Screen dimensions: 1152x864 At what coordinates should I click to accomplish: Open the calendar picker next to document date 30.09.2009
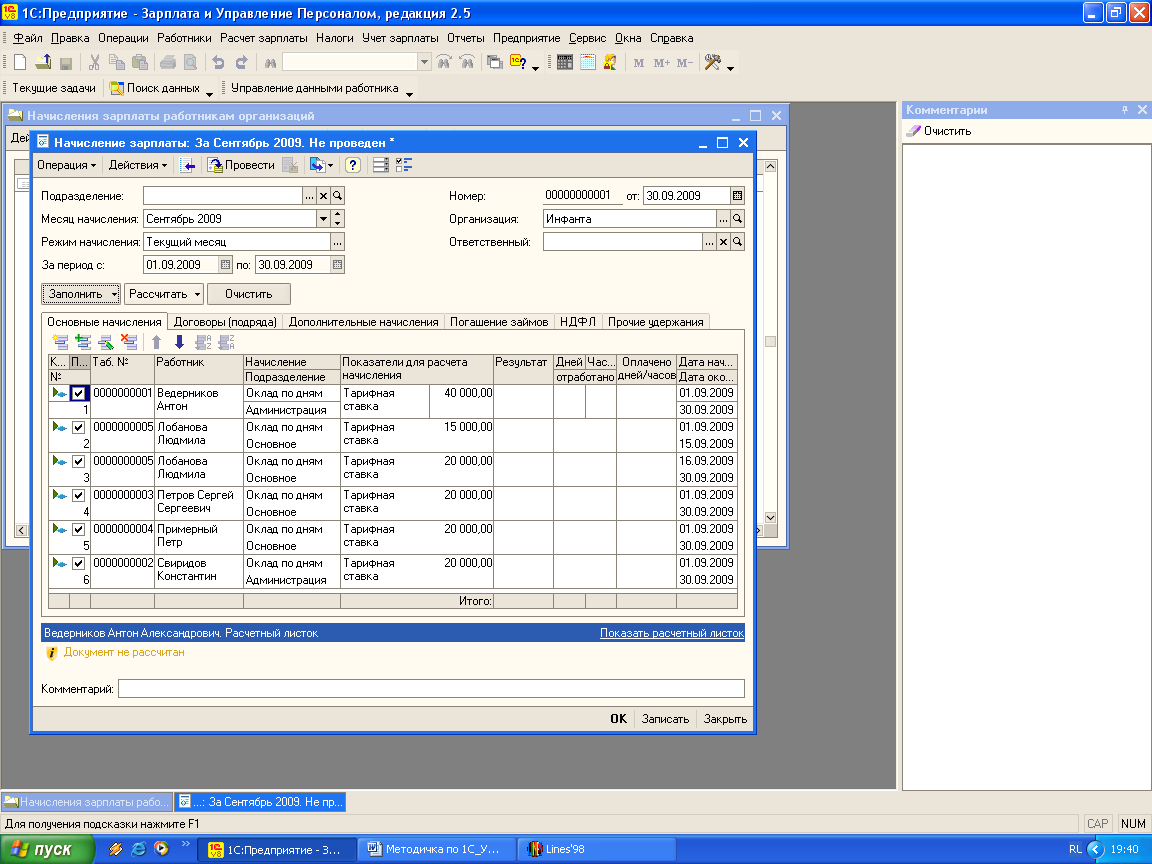(738, 195)
